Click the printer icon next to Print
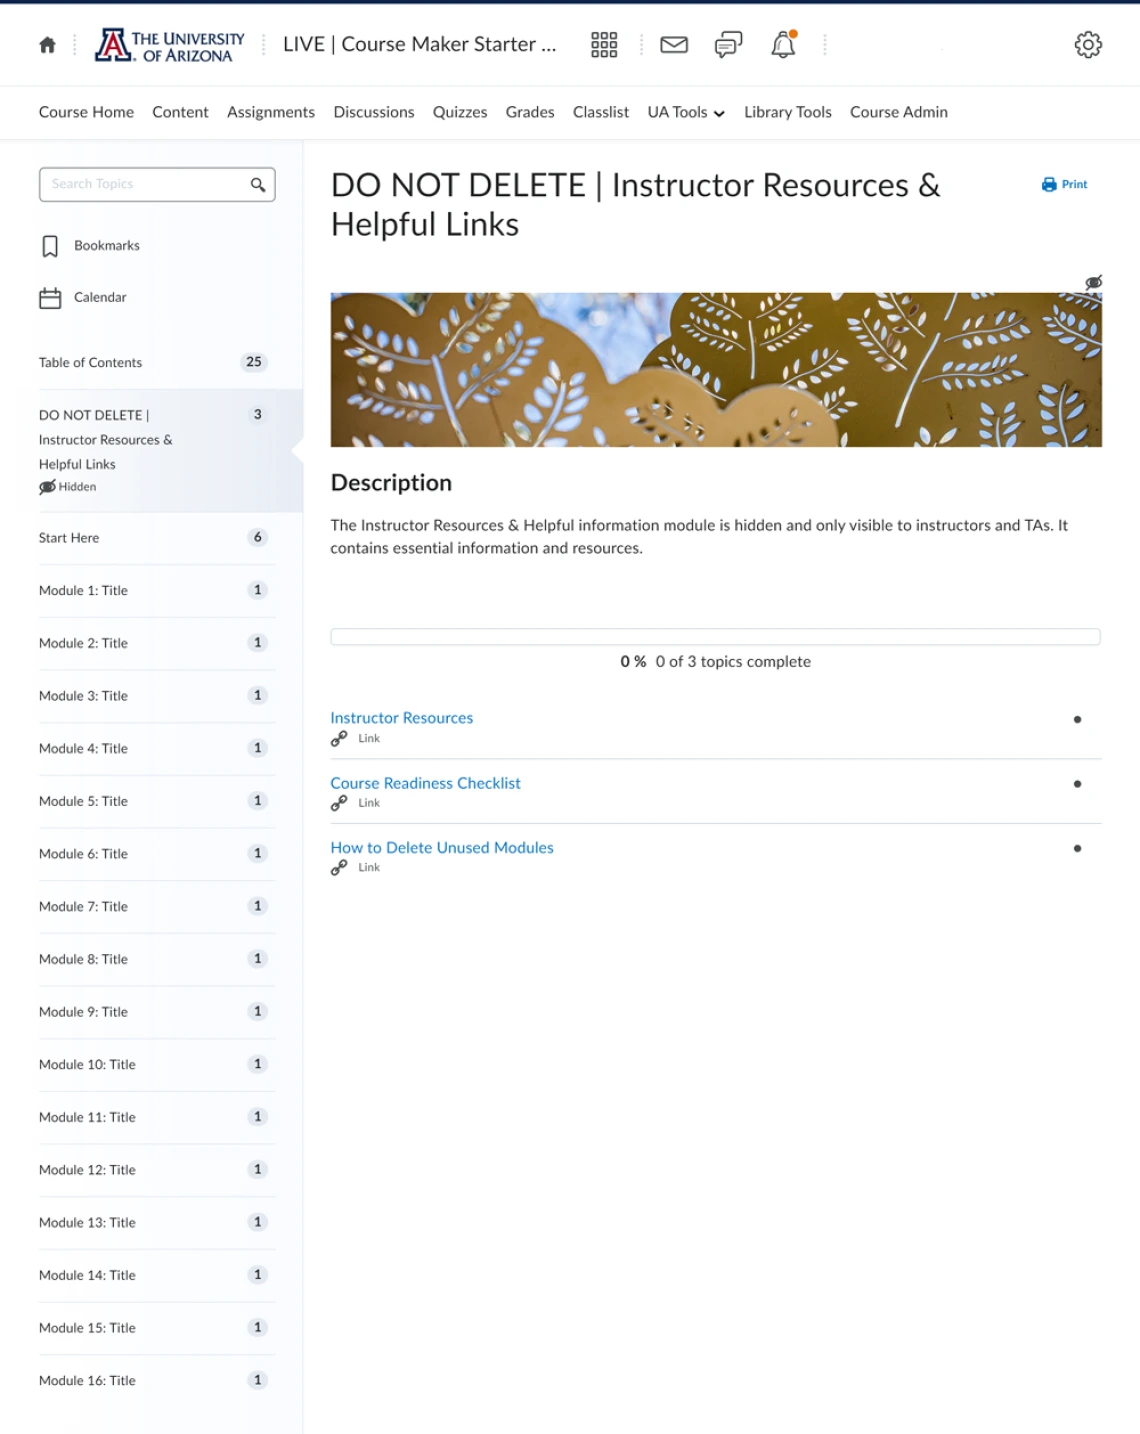This screenshot has height=1434, width=1140. 1049,185
